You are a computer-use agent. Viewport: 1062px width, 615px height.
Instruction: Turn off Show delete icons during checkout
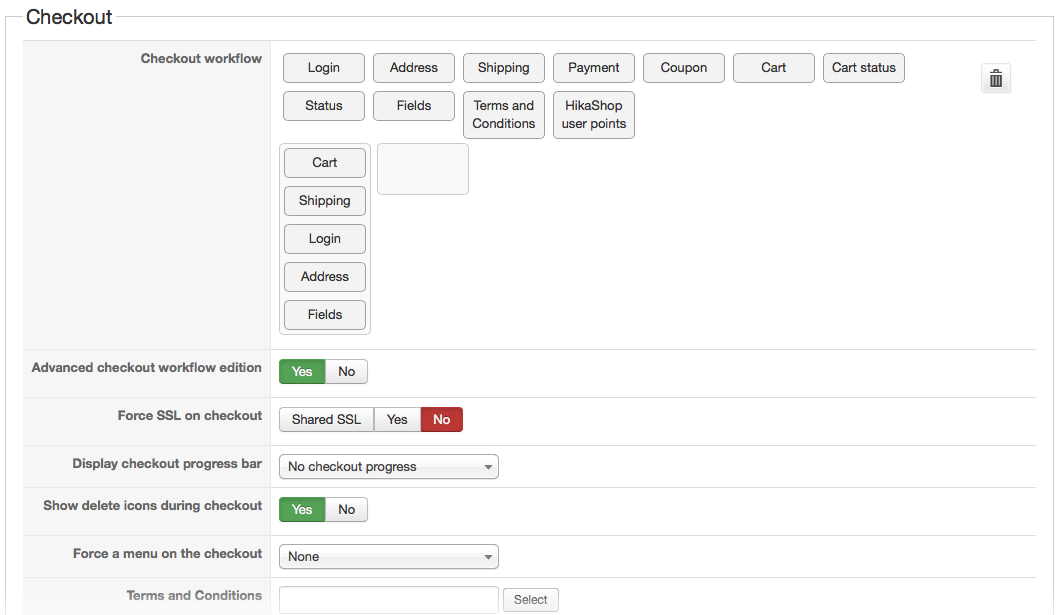346,510
